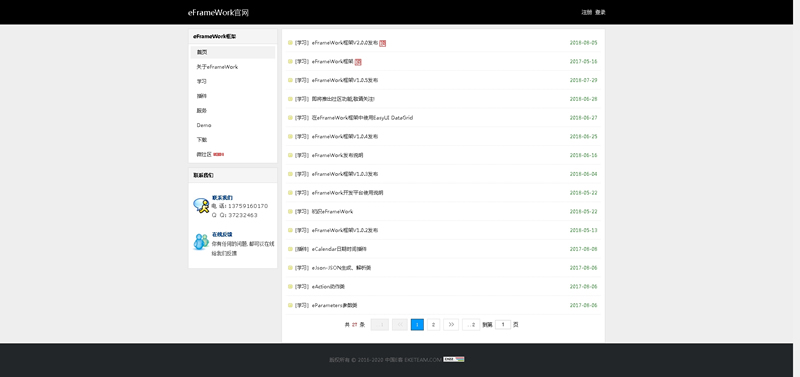This screenshot has height=377, width=800.
Task: Click the >> next page button
Action: pyautogui.click(x=451, y=324)
